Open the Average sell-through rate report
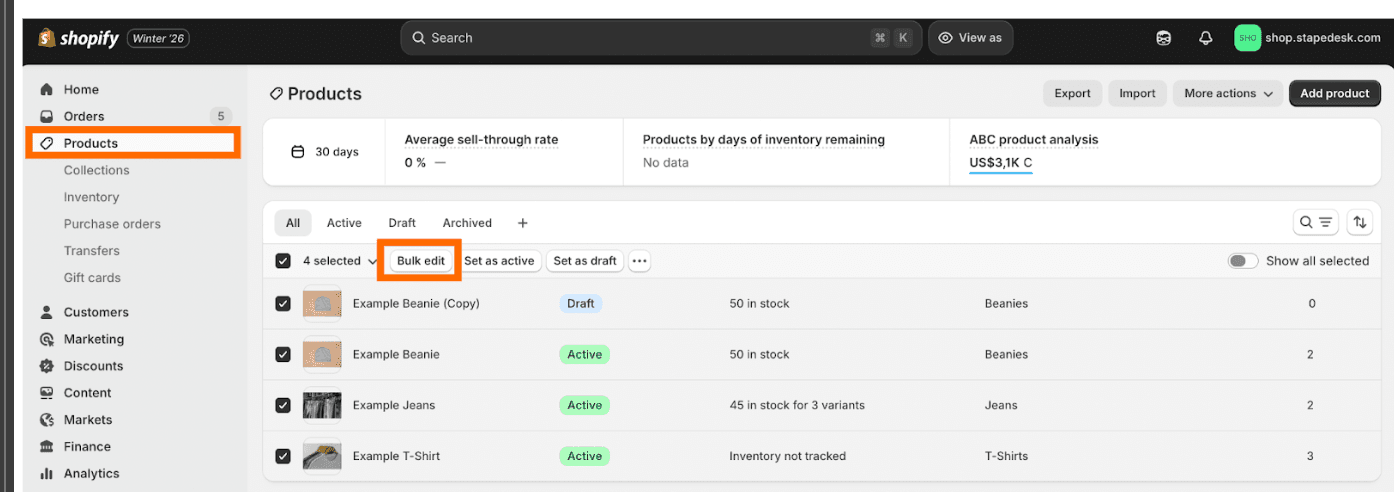The height and width of the screenshot is (492, 1394). [481, 140]
